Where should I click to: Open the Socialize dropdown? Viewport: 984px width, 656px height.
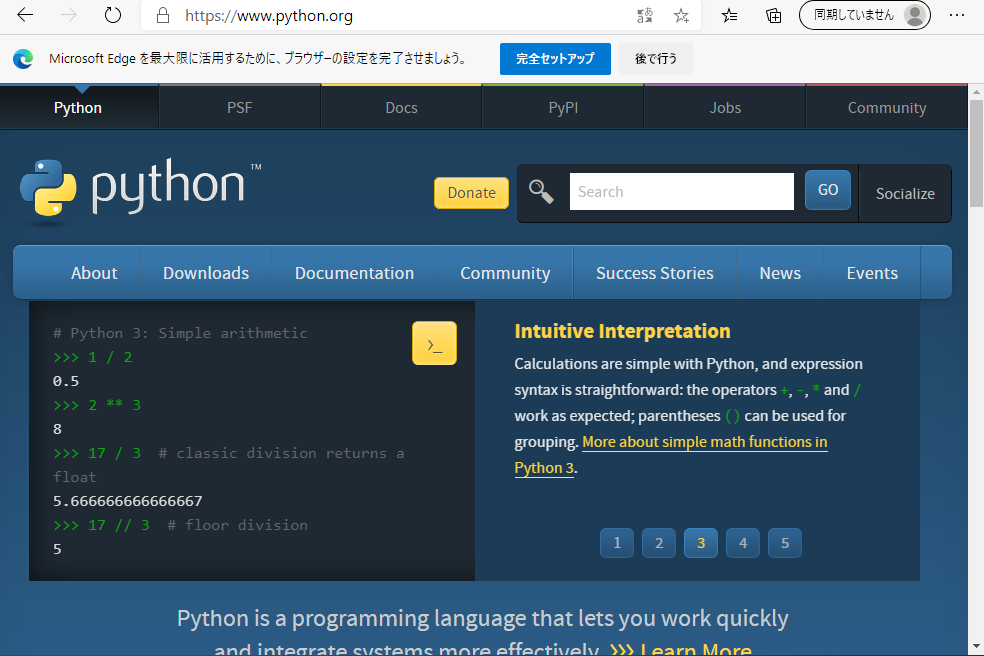coord(905,193)
